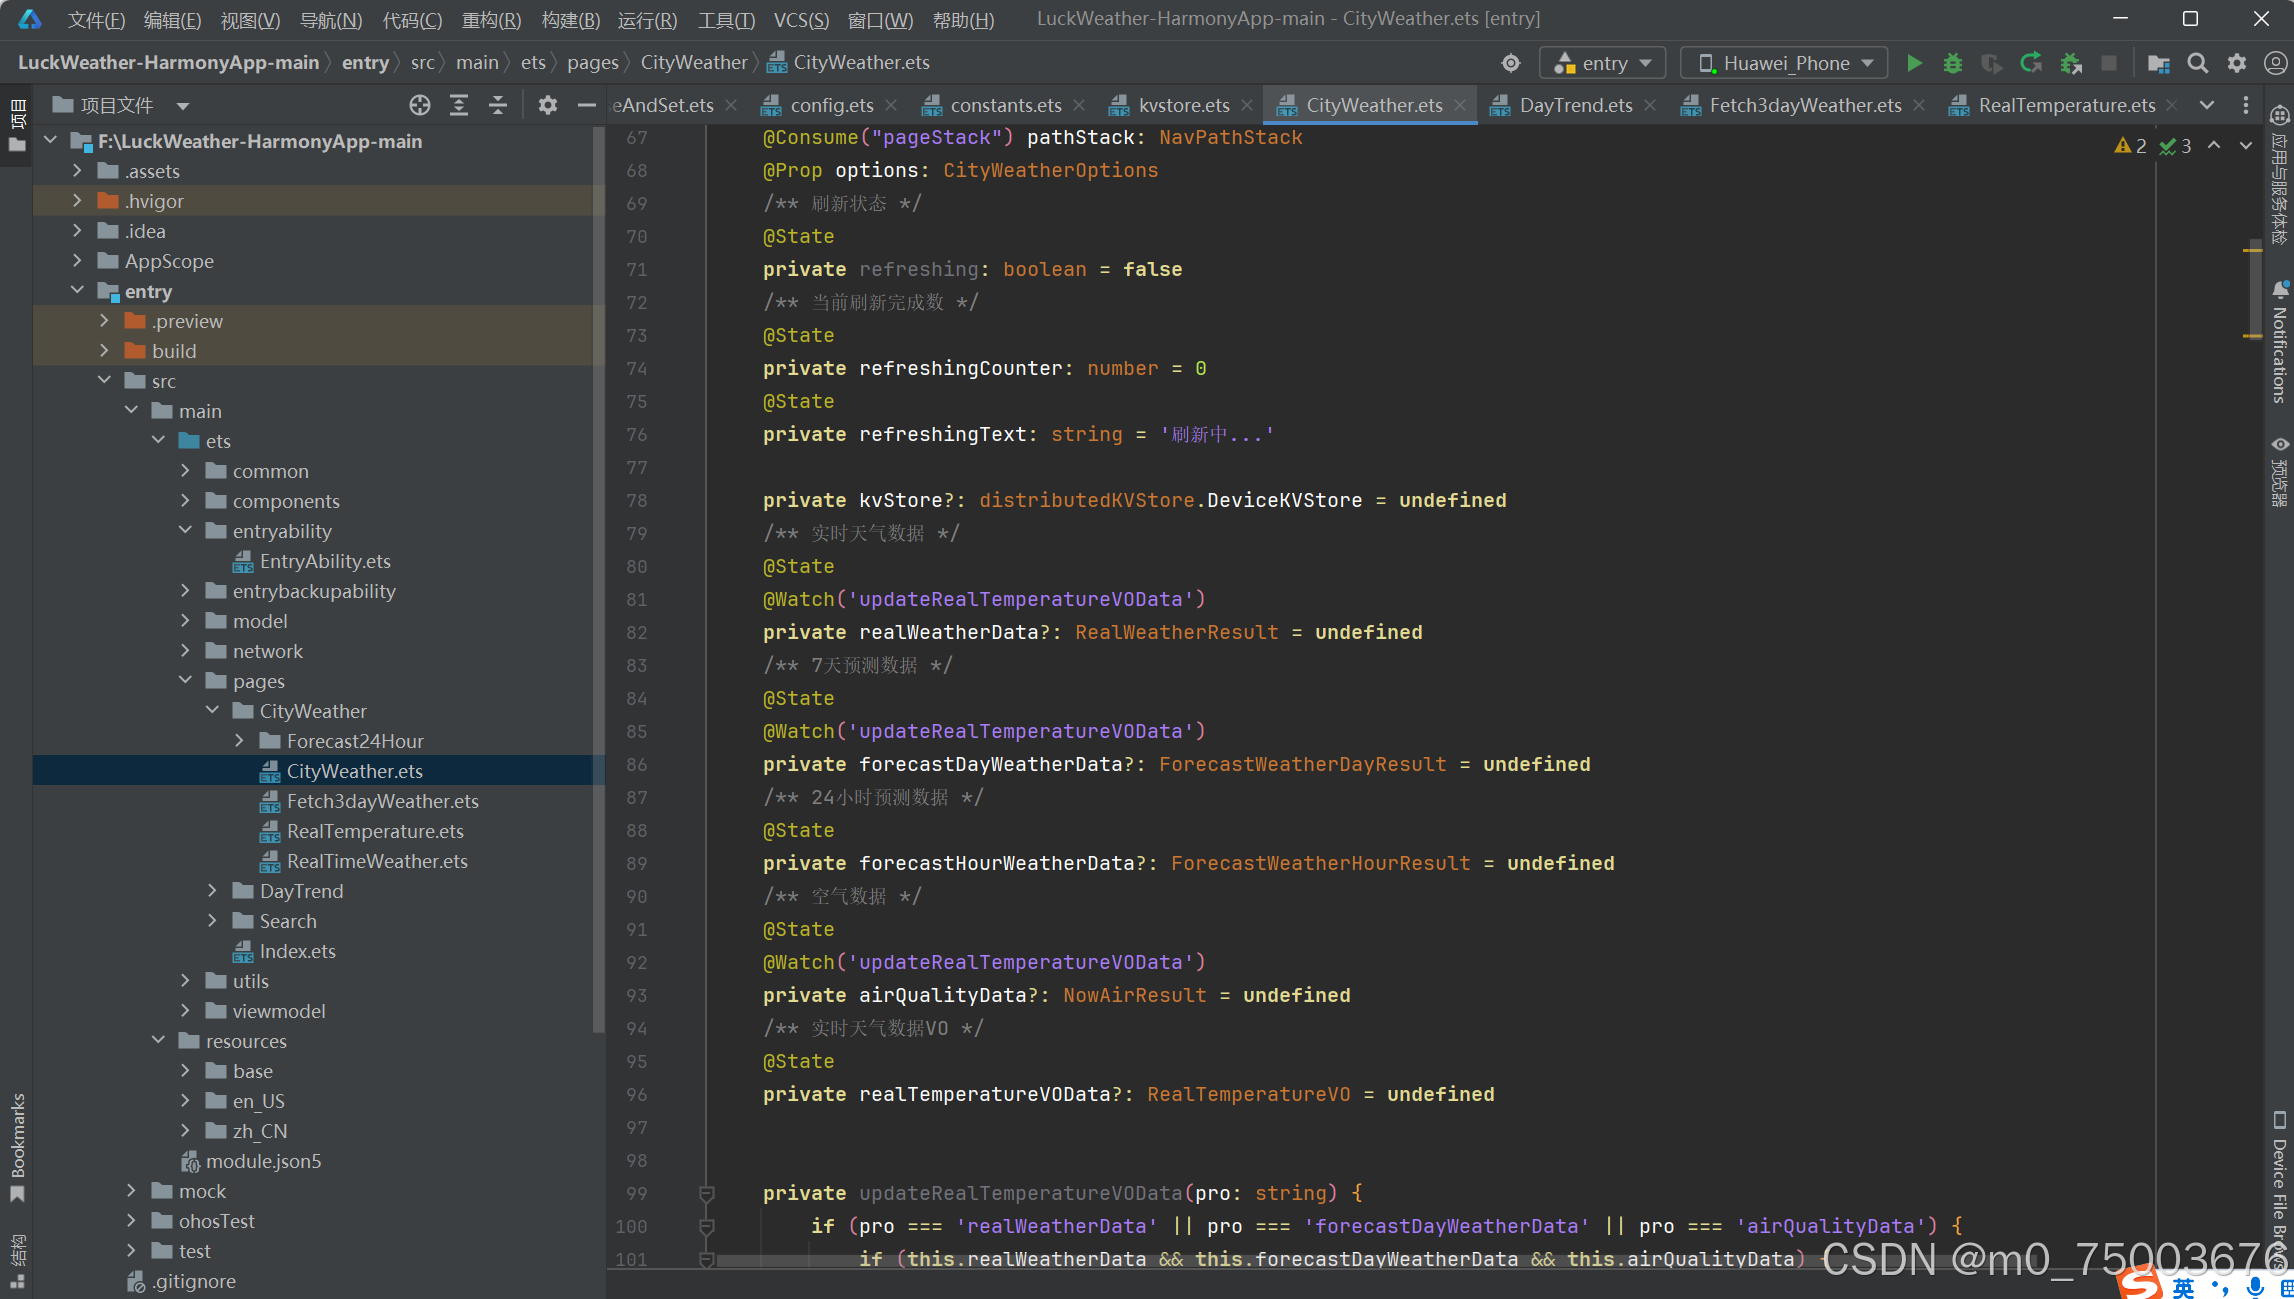
Task: Open the 构建(B) menu
Action: [x=570, y=19]
